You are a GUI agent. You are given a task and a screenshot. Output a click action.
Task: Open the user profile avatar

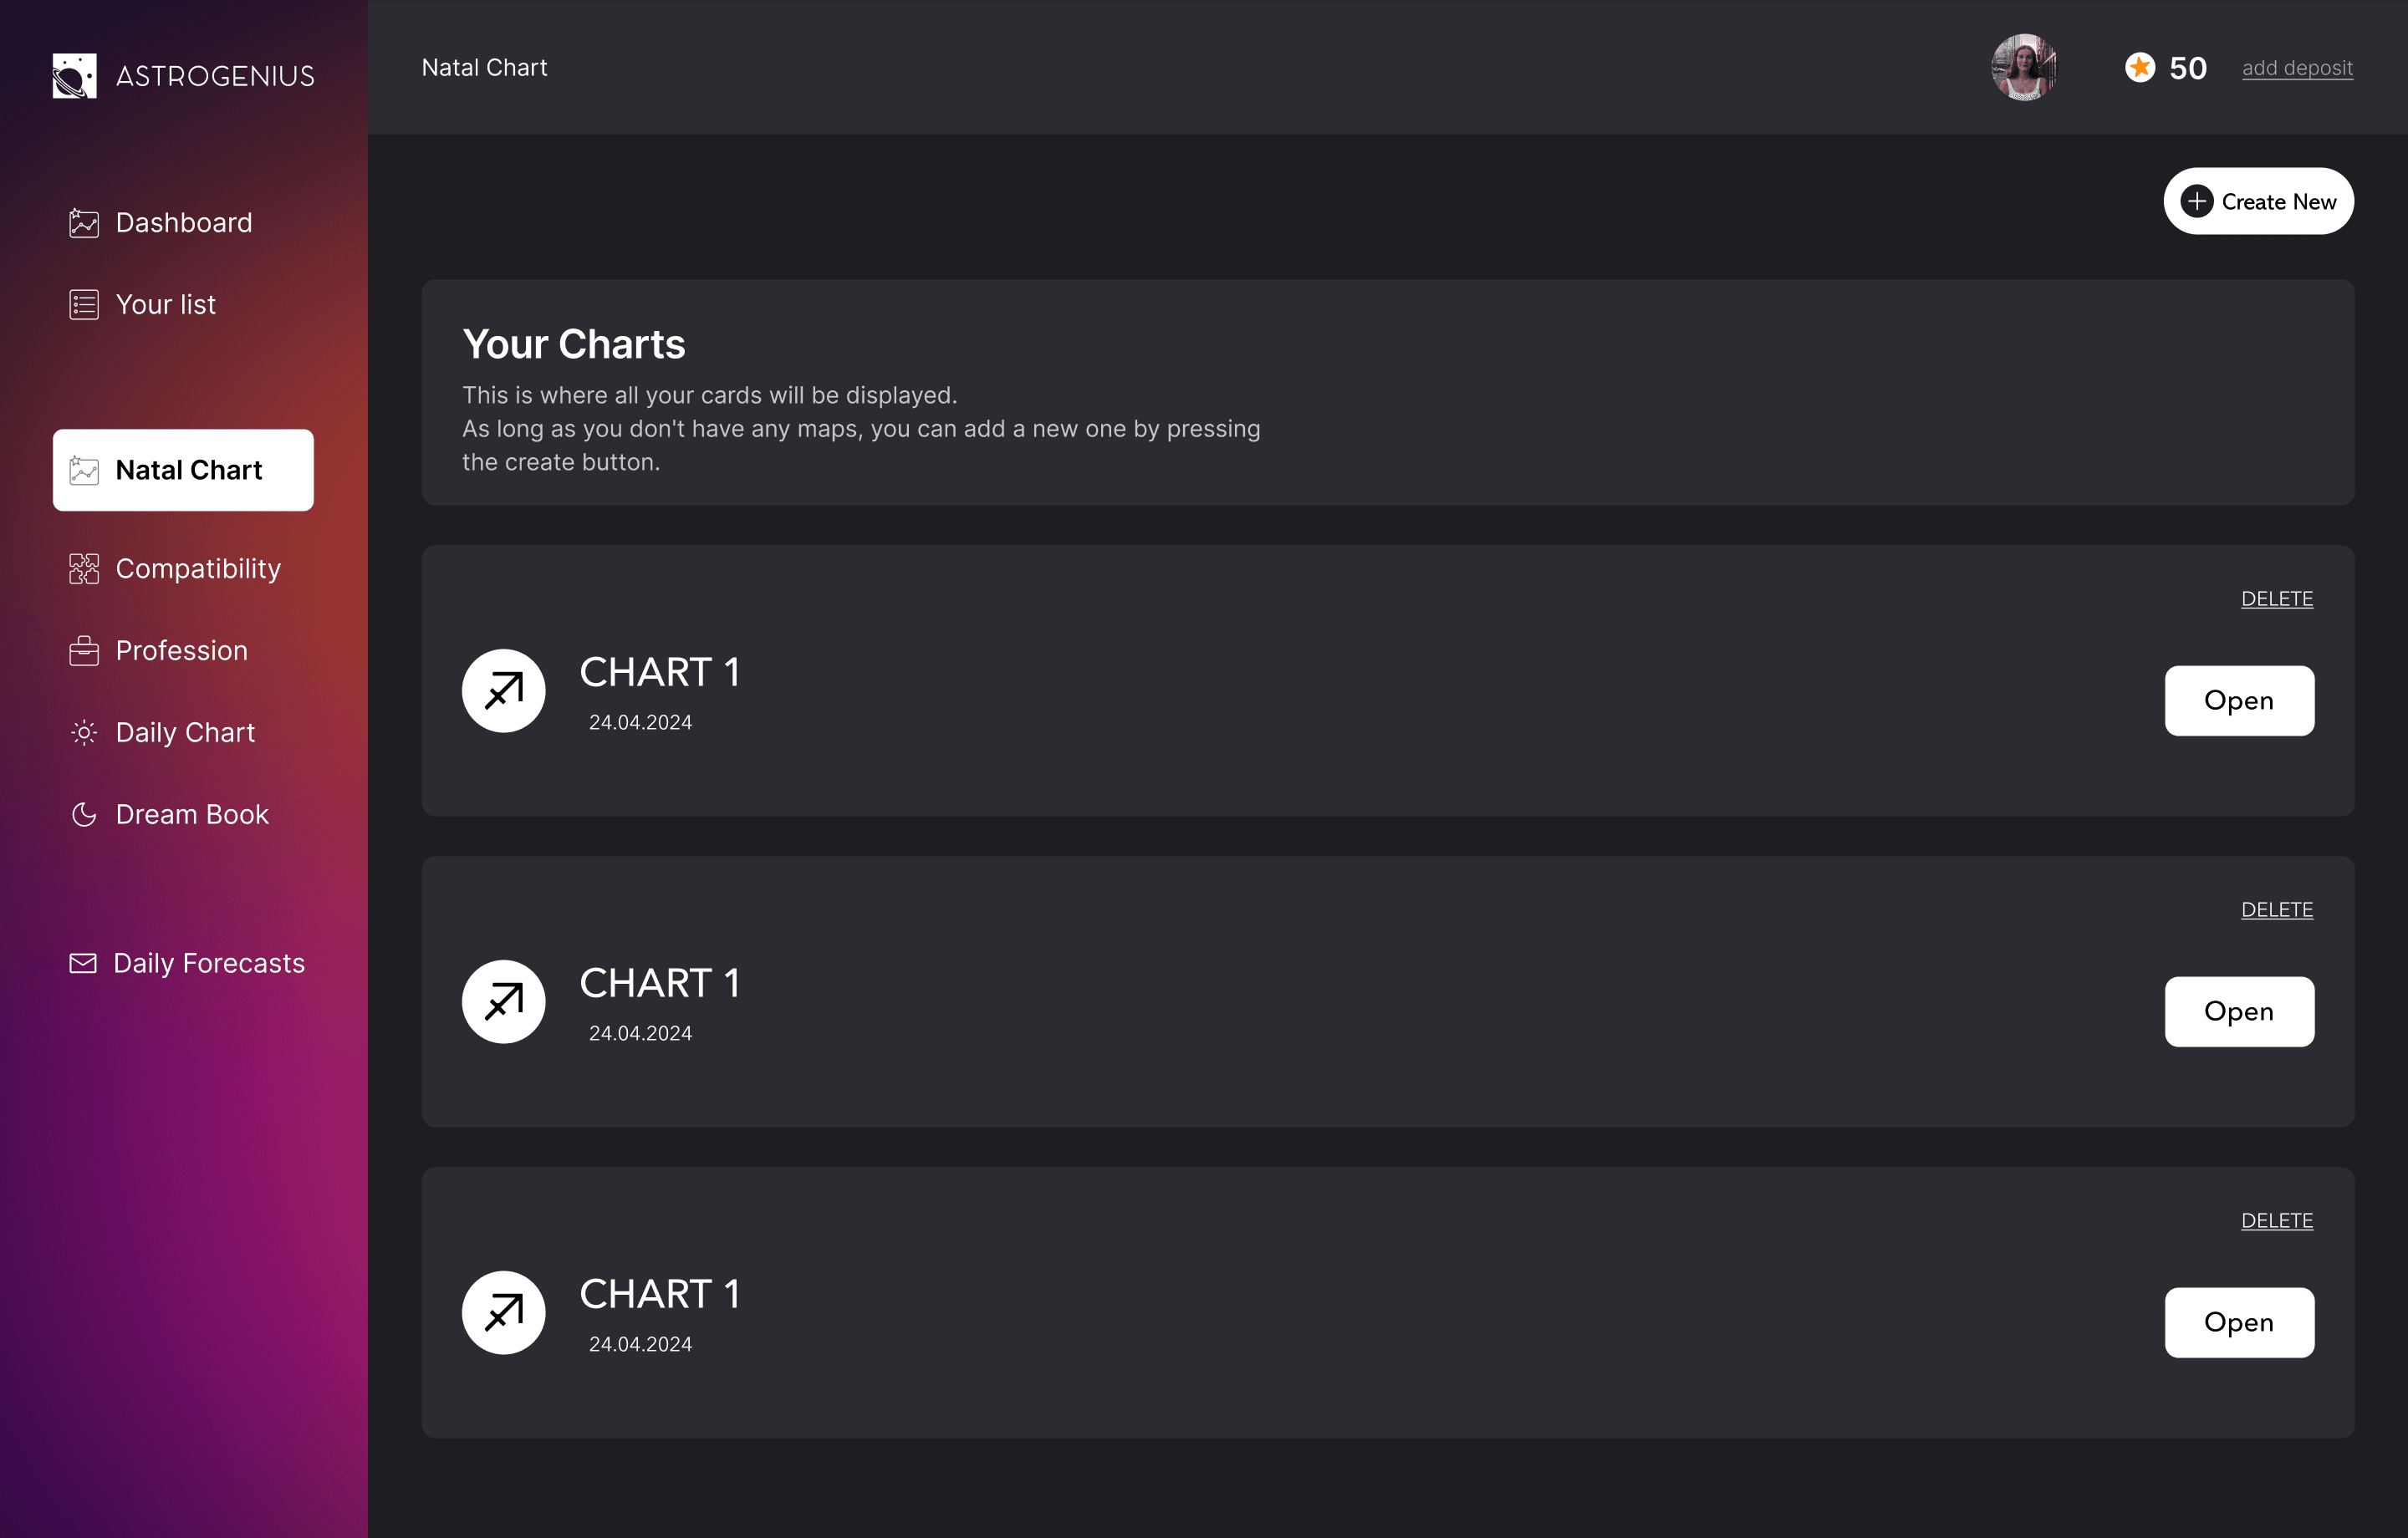pyautogui.click(x=2023, y=68)
